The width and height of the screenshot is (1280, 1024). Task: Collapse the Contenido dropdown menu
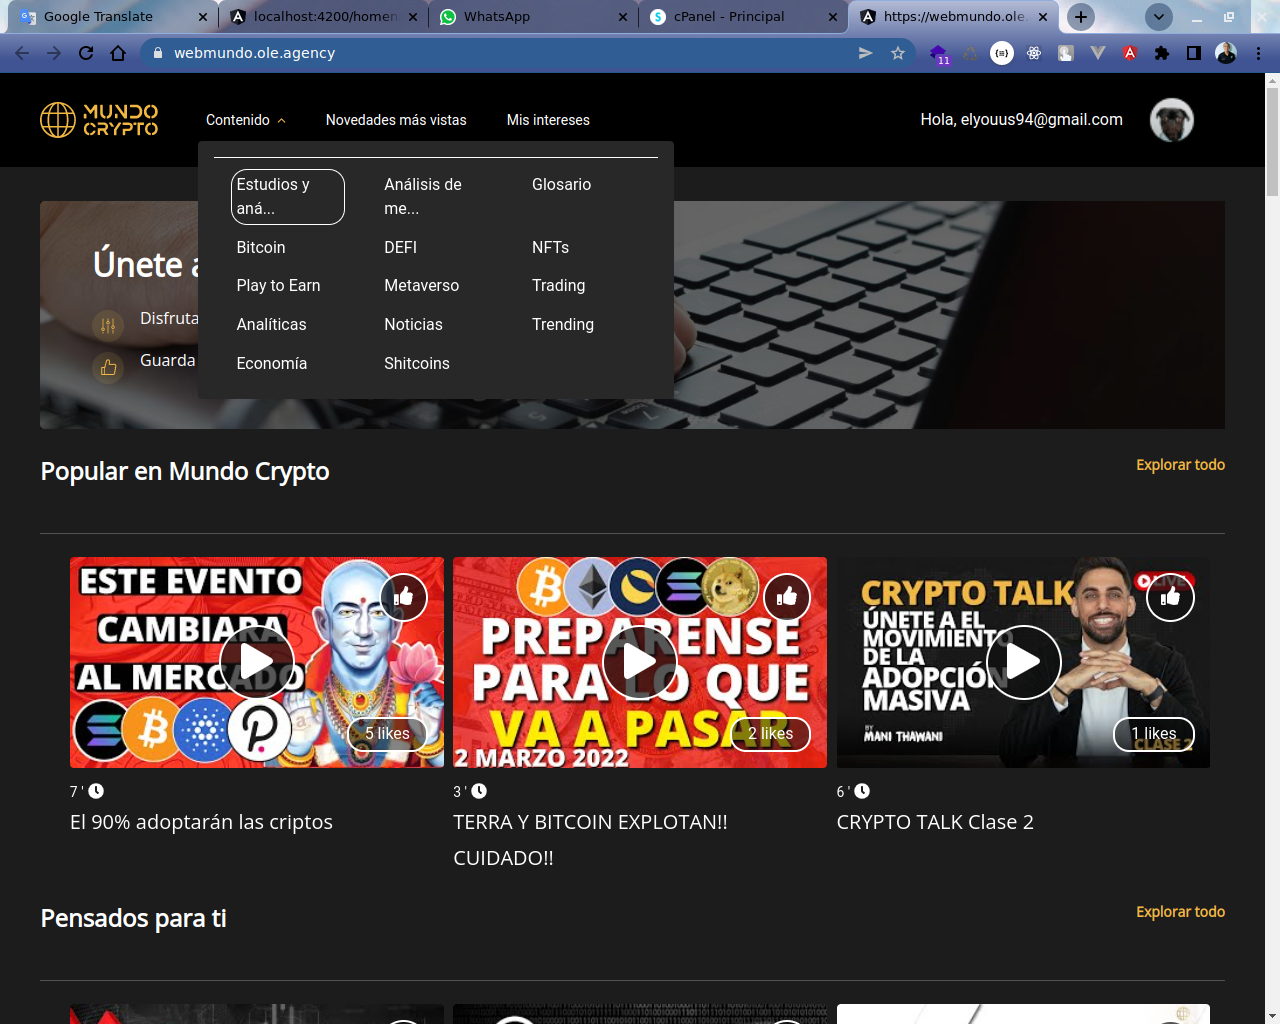(246, 120)
